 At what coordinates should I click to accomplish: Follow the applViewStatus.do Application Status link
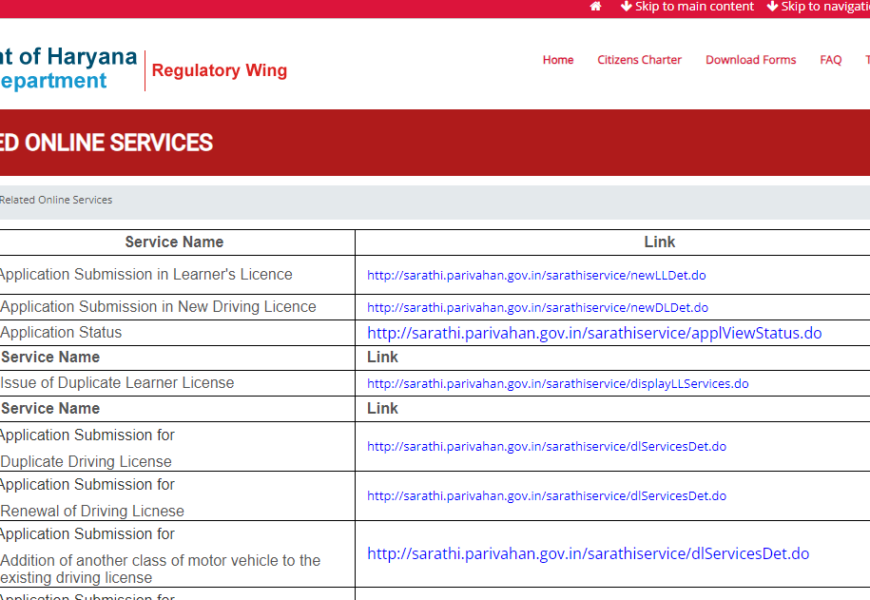point(594,333)
